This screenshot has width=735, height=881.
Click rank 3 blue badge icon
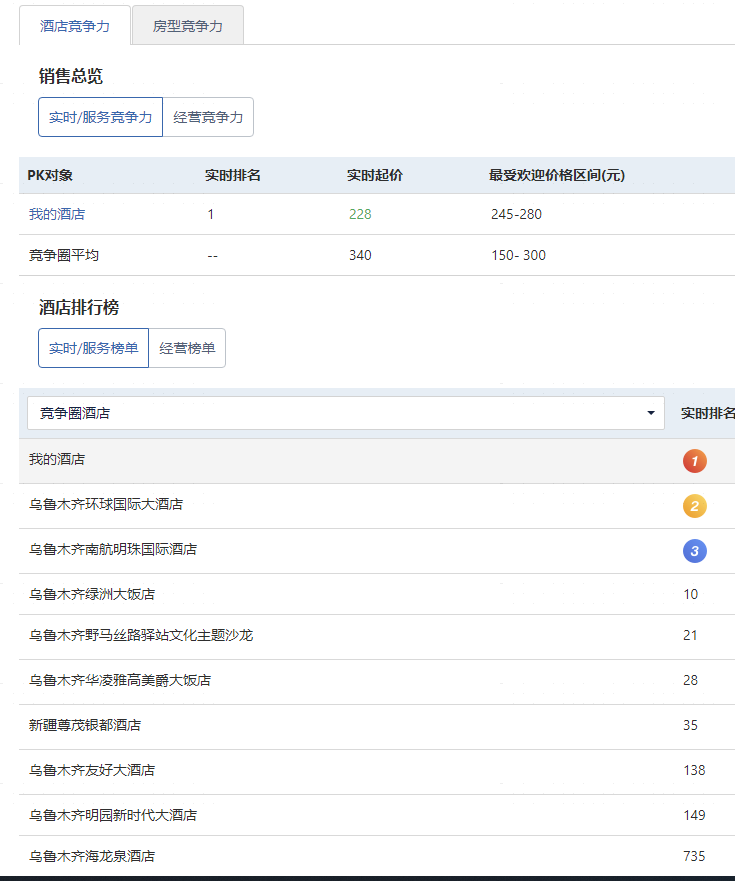coord(695,551)
